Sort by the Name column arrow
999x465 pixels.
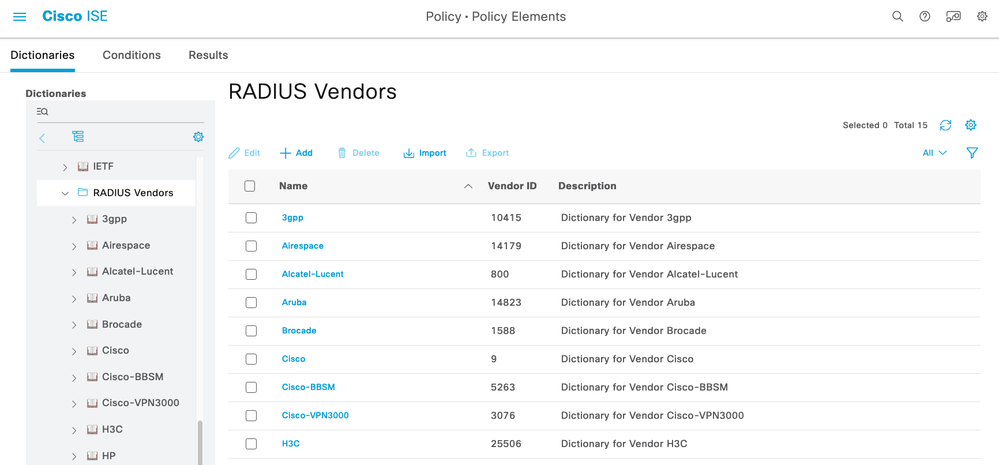pos(468,186)
